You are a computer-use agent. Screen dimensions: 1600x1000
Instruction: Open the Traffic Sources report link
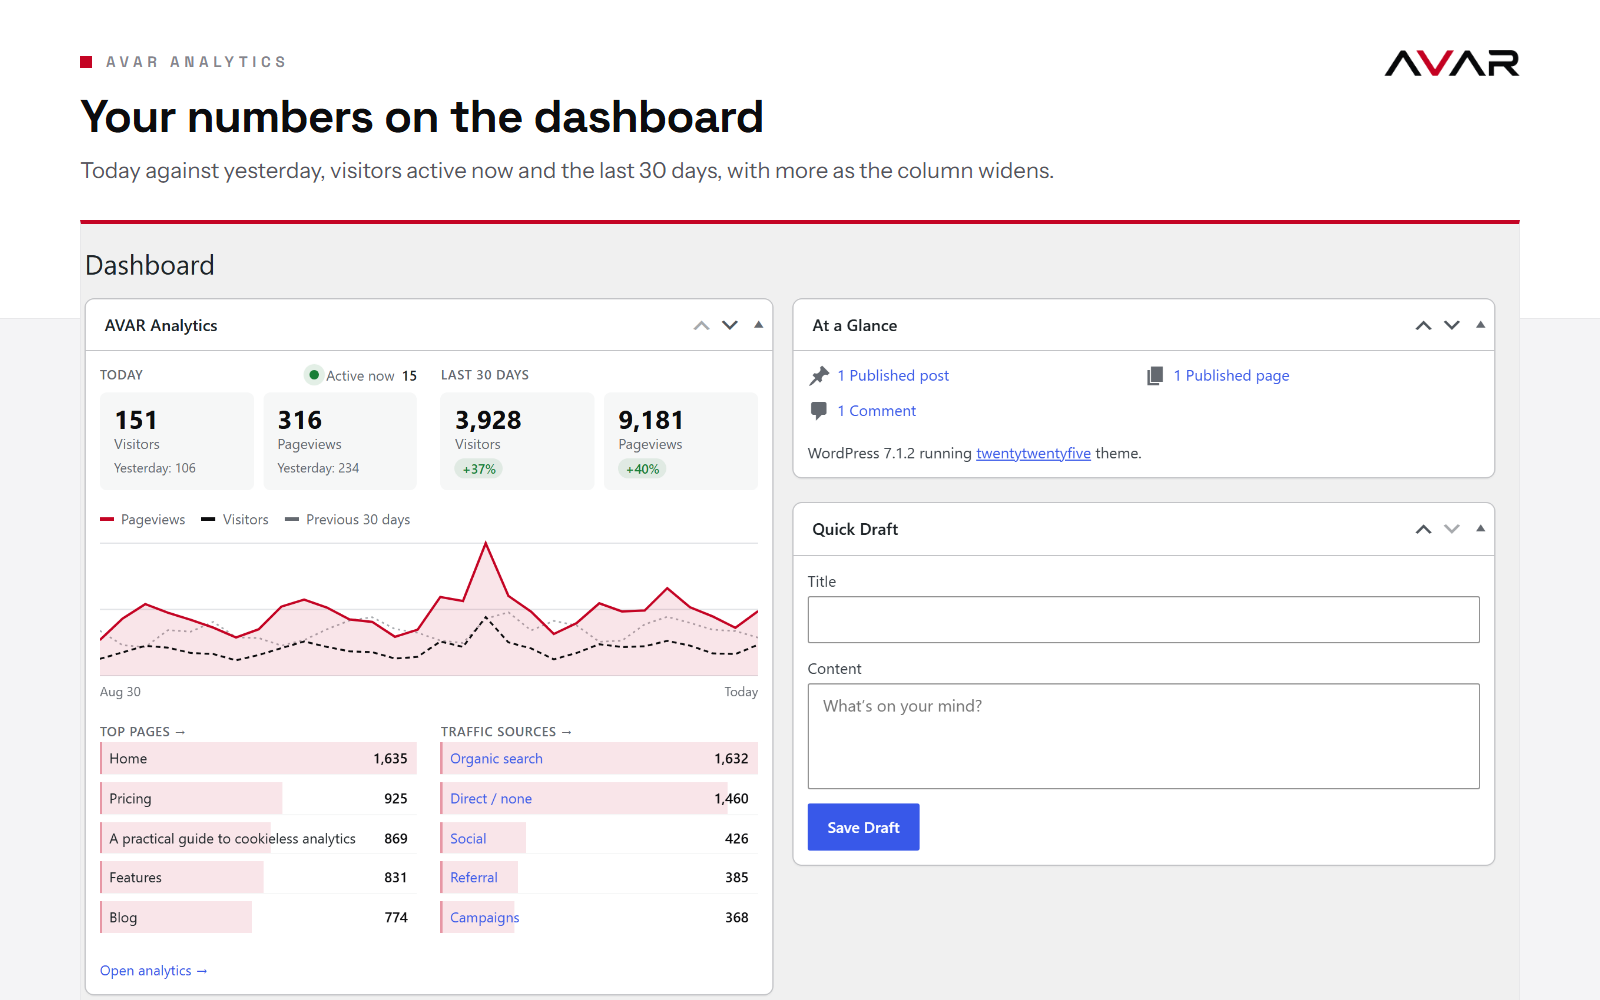coord(506,731)
